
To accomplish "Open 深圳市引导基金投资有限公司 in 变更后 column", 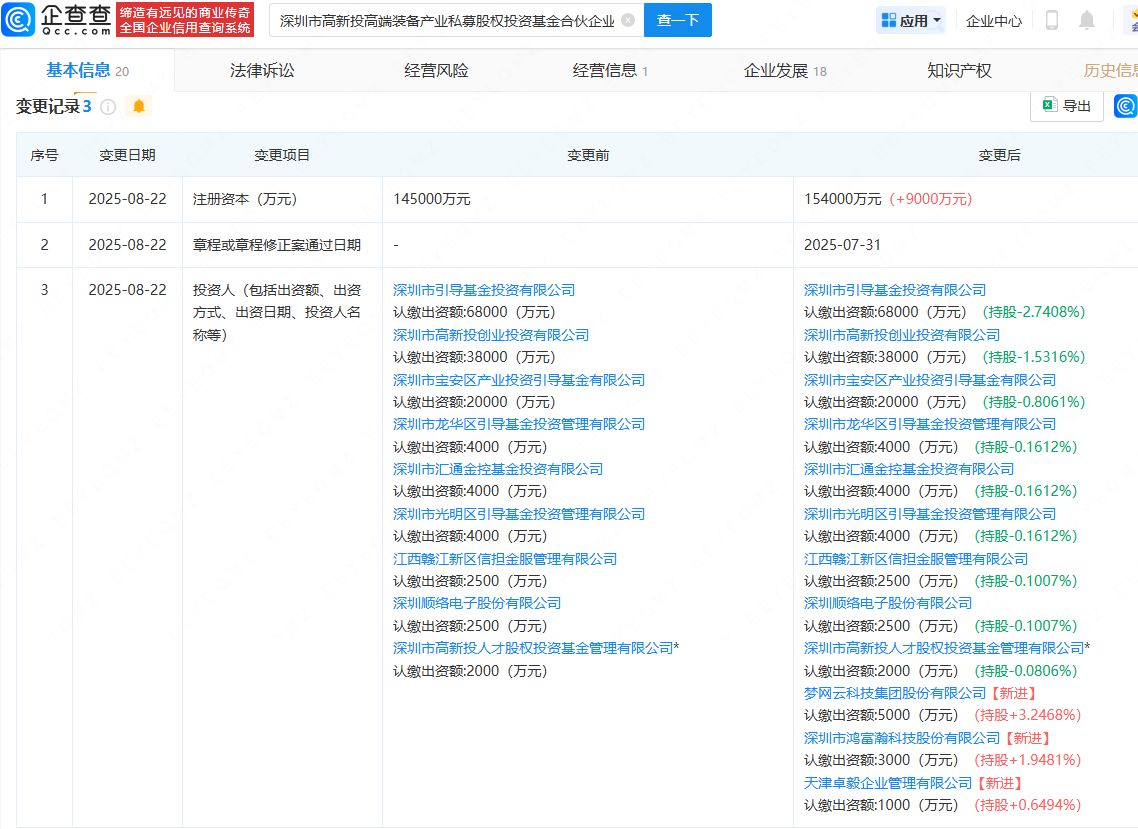I will (895, 290).
